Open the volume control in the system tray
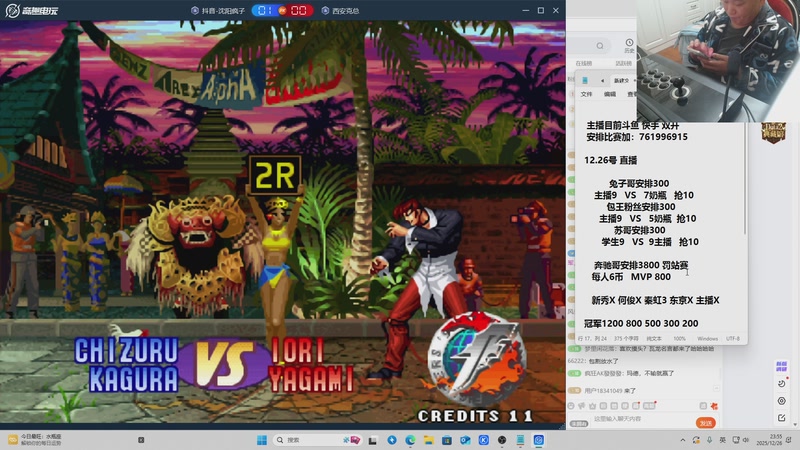This screenshot has width=800, height=450. [745, 440]
